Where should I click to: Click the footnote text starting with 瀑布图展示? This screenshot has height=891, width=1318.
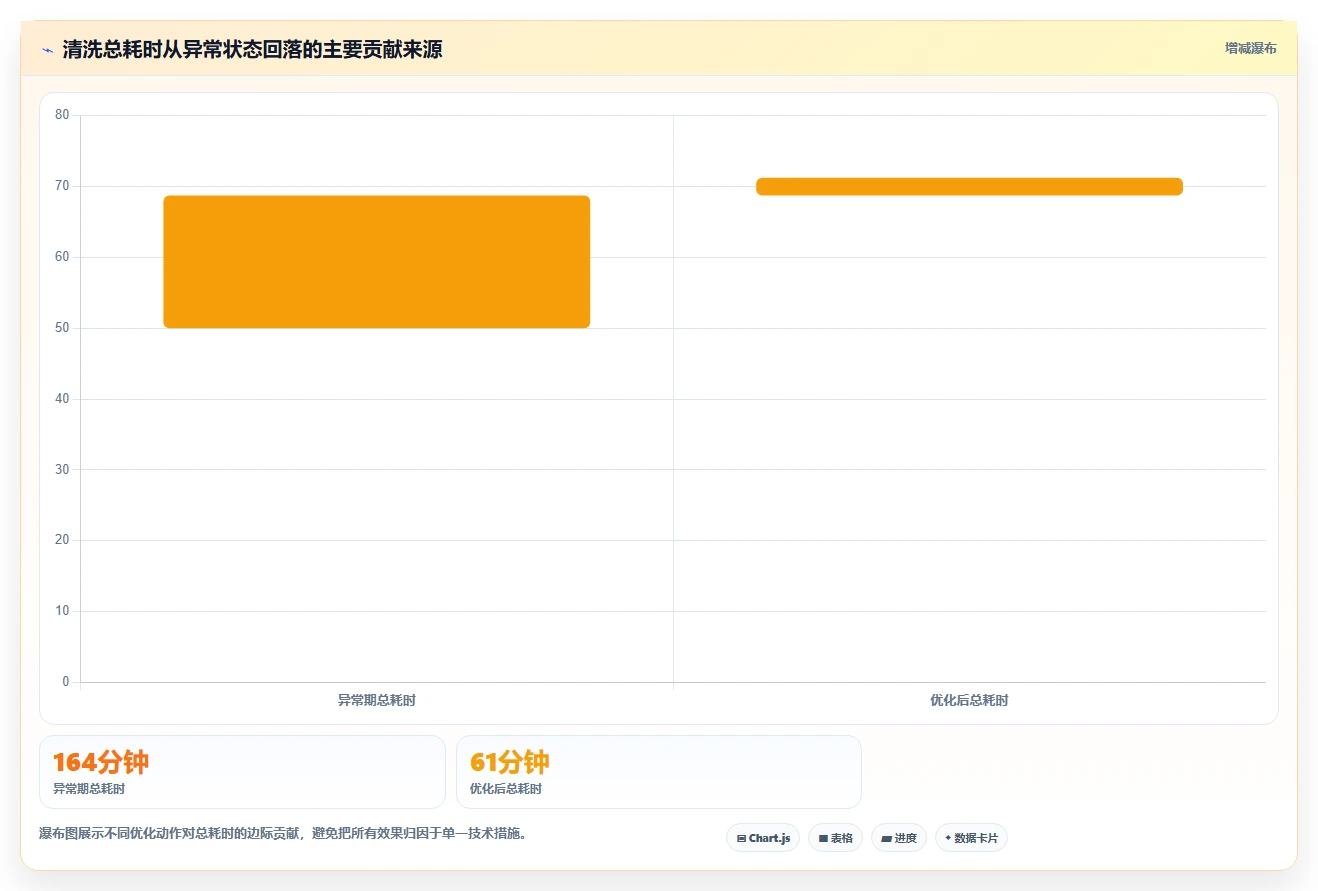[x=283, y=834]
